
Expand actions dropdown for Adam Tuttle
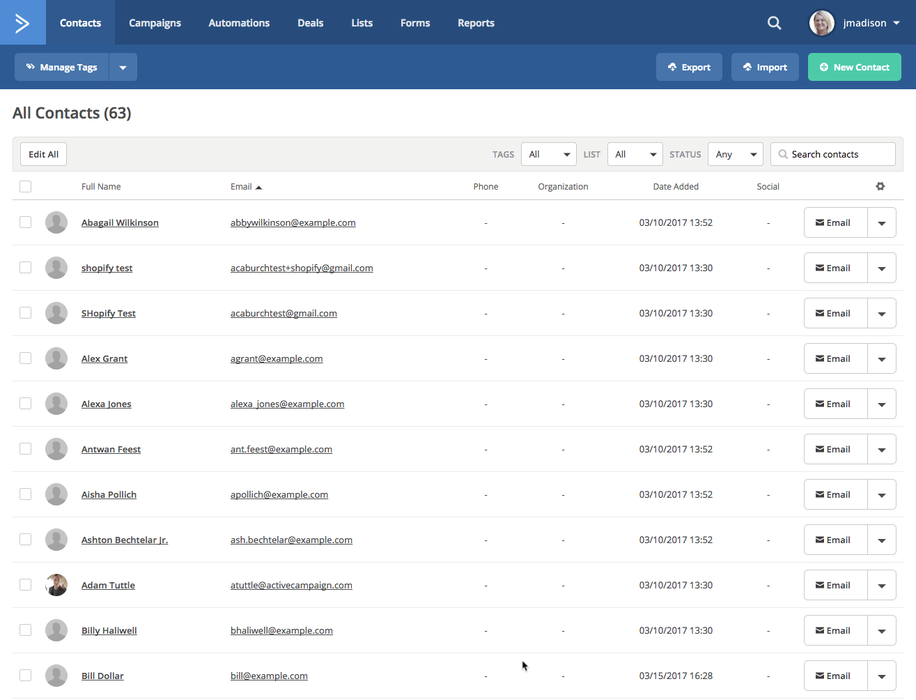(882, 585)
